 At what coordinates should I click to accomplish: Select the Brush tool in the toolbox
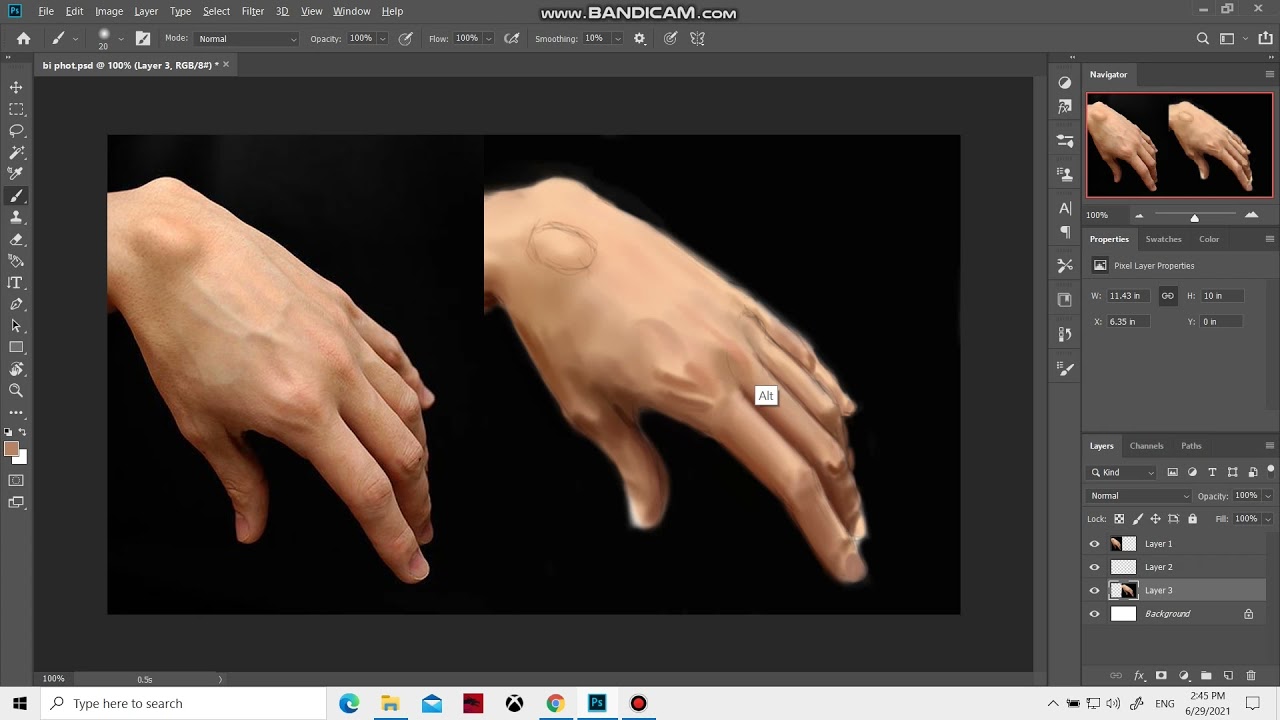(16, 196)
